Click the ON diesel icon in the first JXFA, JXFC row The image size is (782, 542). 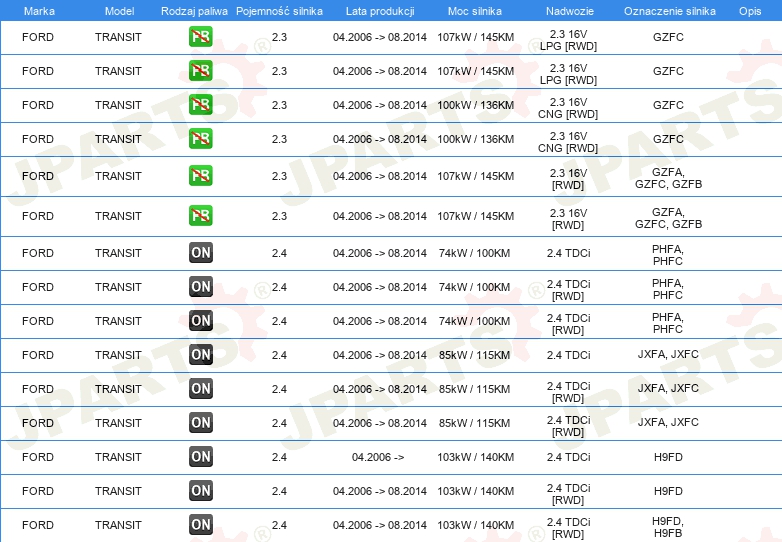(x=200, y=355)
